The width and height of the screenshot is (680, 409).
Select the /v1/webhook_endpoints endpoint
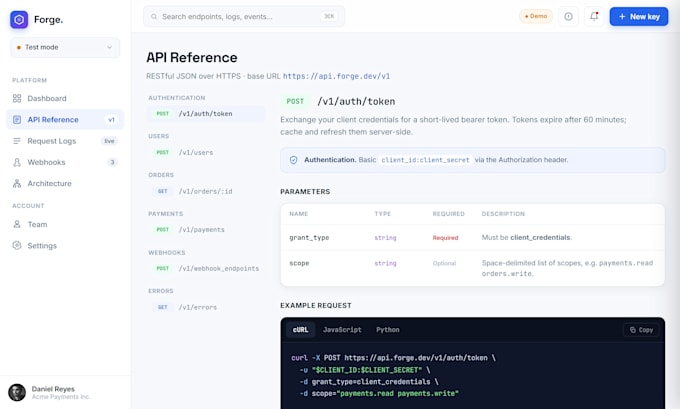(x=206, y=268)
